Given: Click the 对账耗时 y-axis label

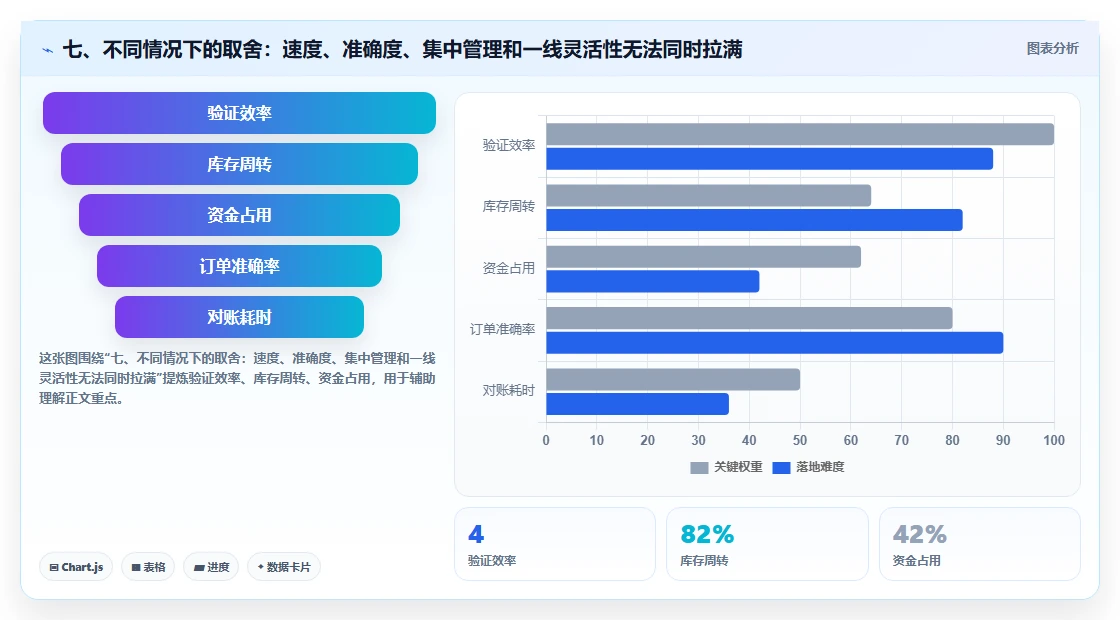Looking at the screenshot, I should [509, 390].
